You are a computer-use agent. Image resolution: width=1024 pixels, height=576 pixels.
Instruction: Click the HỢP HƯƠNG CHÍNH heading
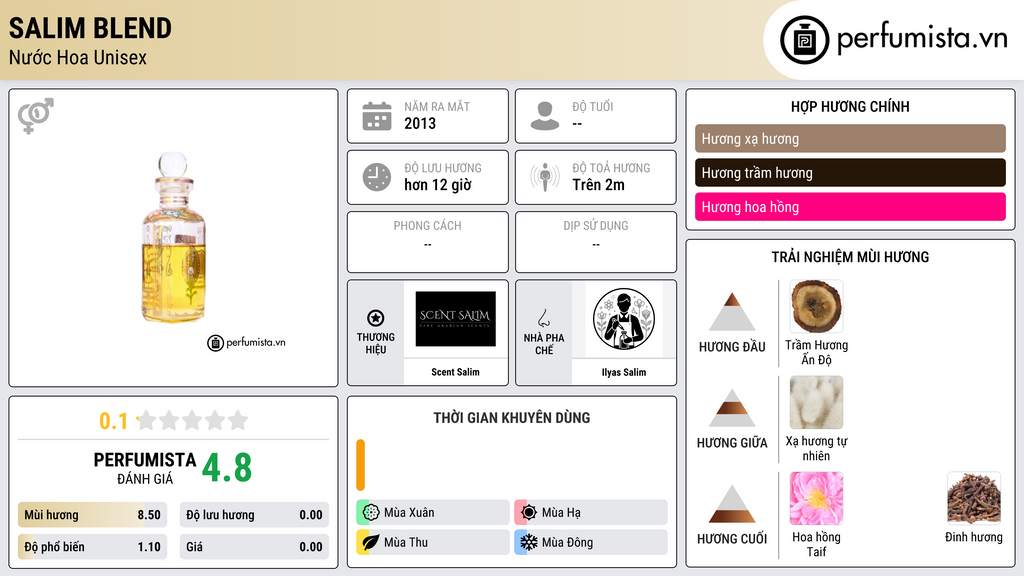(x=850, y=106)
